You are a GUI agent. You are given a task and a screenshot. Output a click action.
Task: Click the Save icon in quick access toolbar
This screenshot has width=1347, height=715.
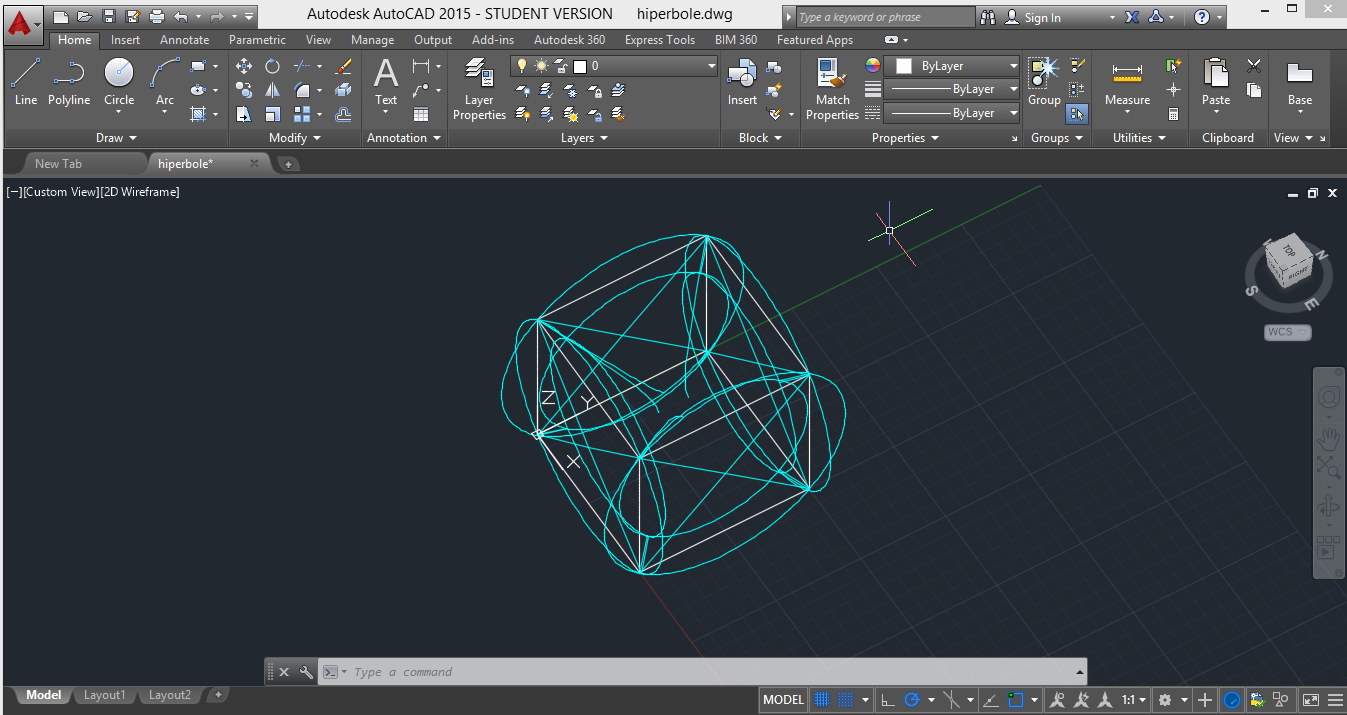pyautogui.click(x=109, y=16)
